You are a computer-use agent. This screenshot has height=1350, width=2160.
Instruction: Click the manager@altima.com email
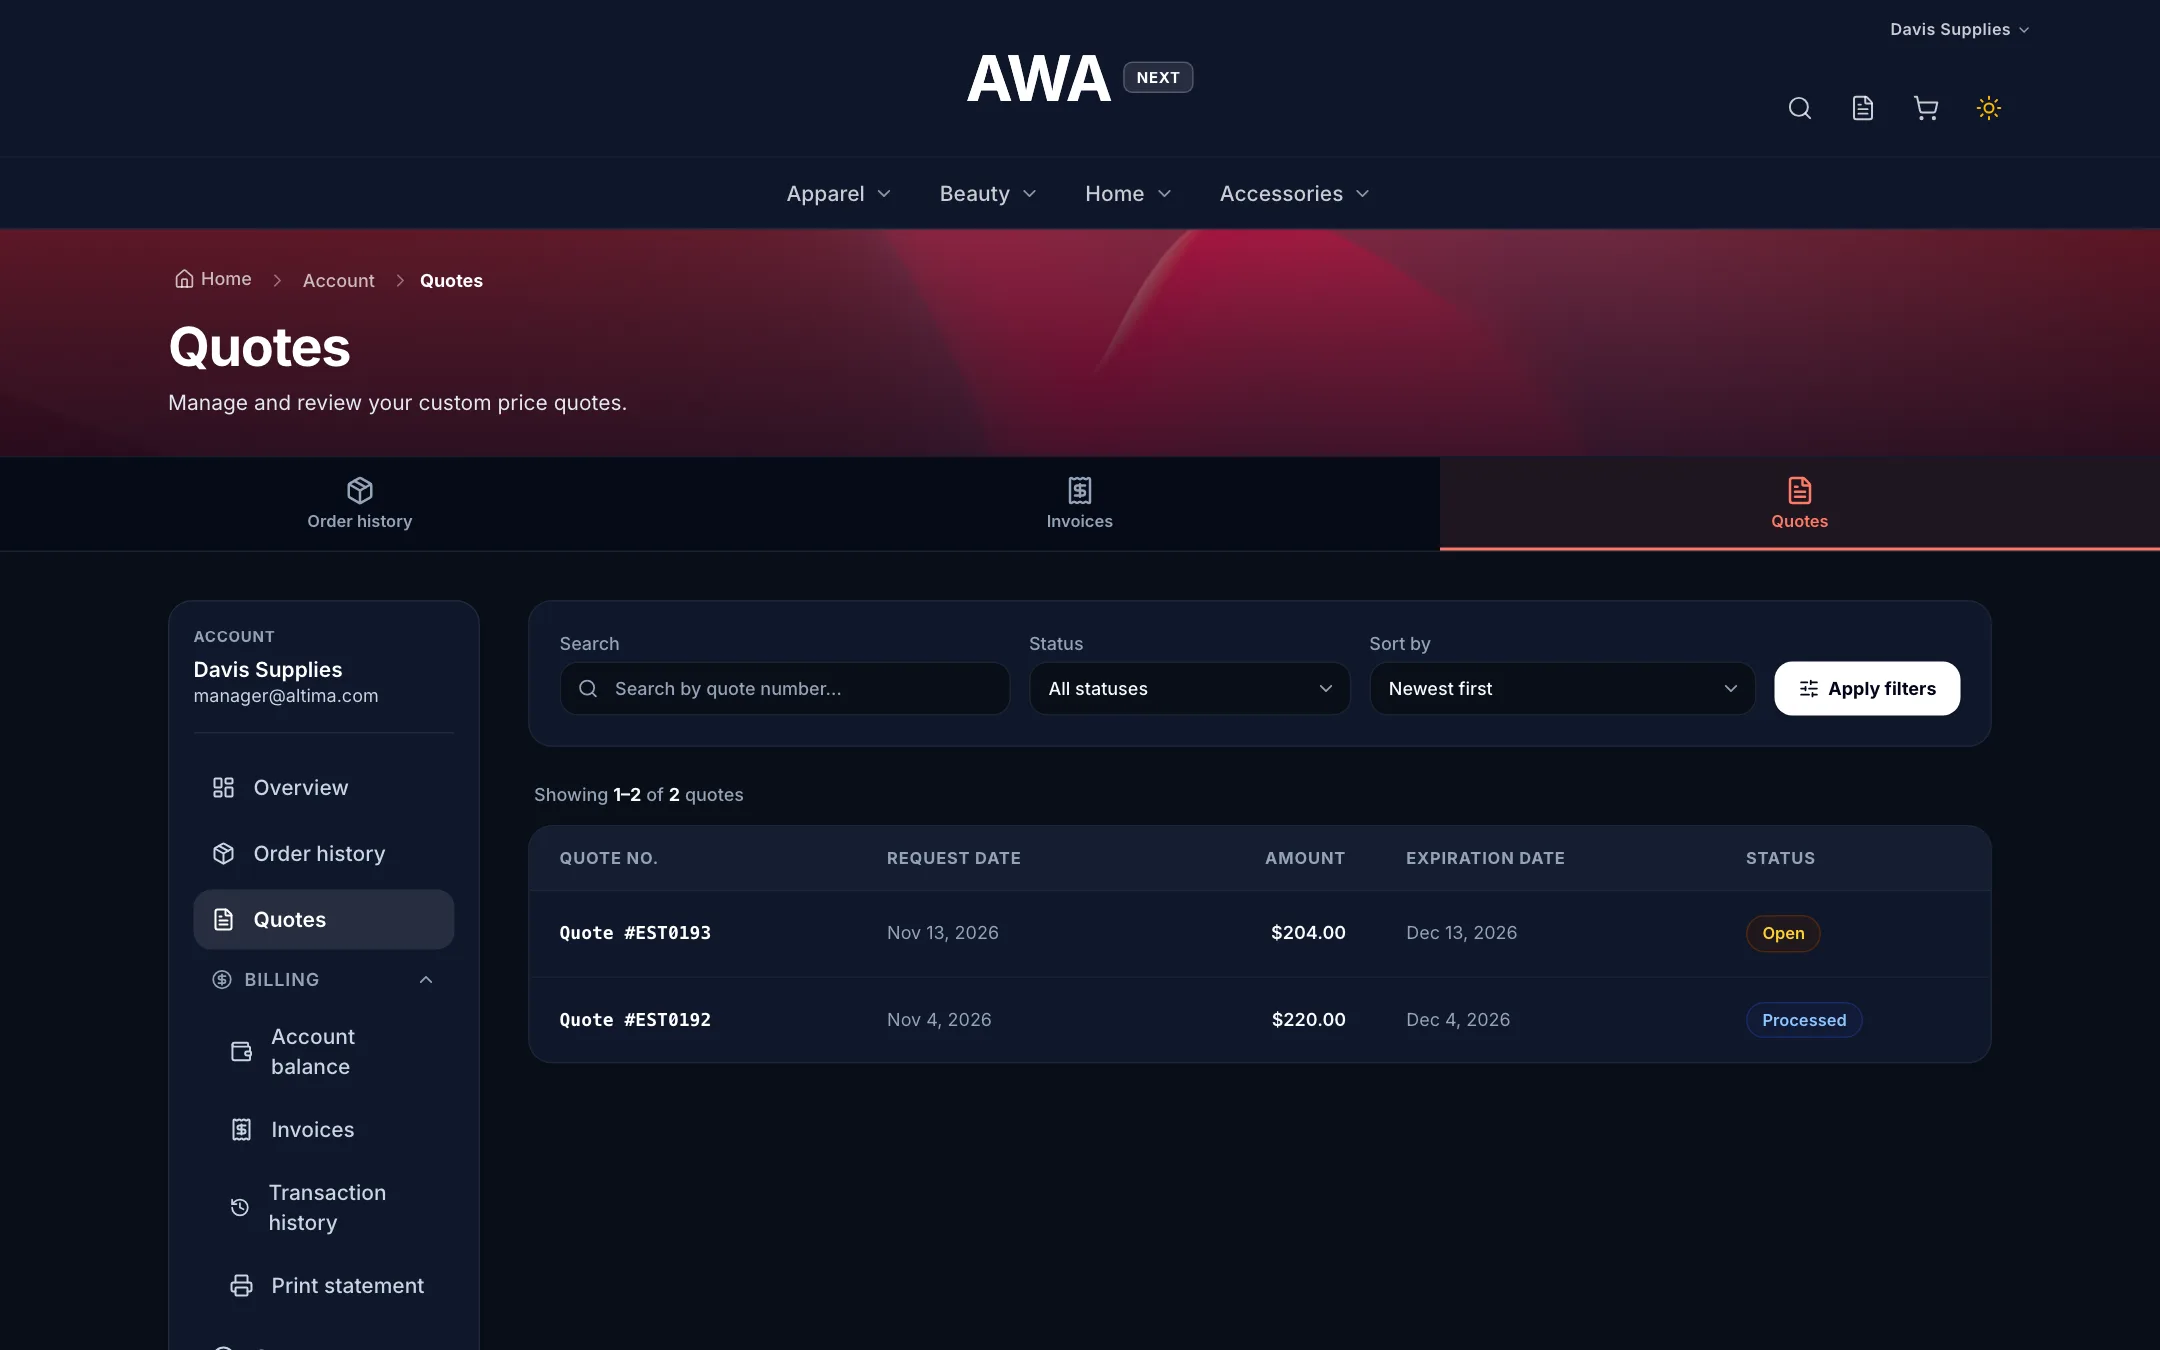(x=286, y=696)
